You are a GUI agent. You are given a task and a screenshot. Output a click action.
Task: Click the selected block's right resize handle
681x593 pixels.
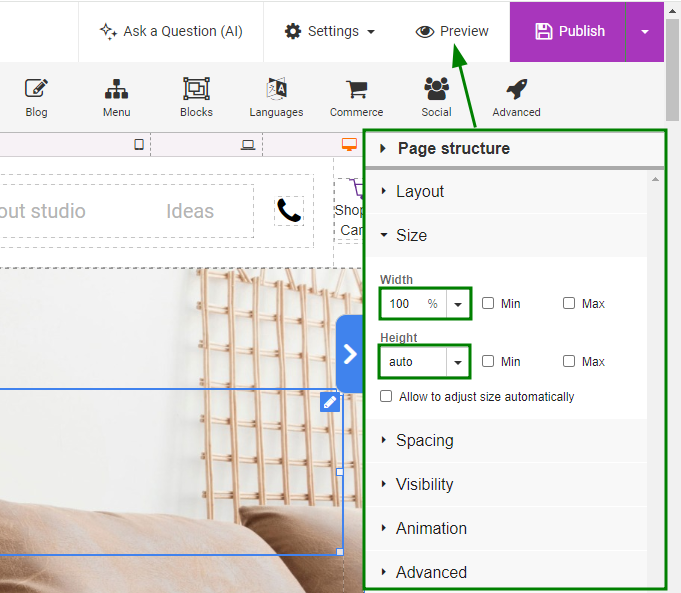[x=340, y=472]
